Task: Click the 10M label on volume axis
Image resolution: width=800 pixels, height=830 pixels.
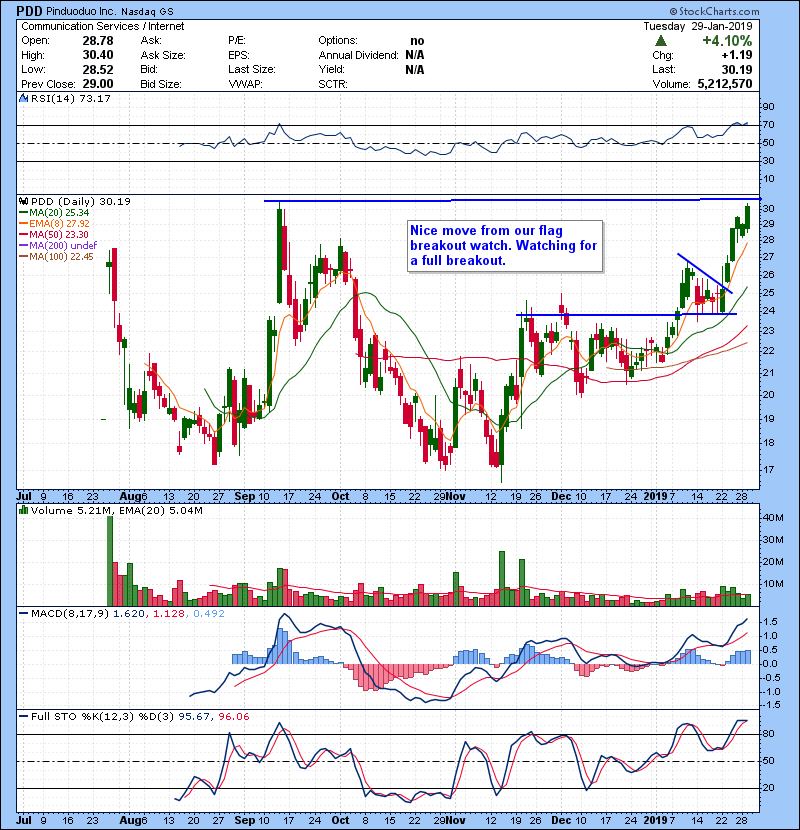Action: coord(772,584)
